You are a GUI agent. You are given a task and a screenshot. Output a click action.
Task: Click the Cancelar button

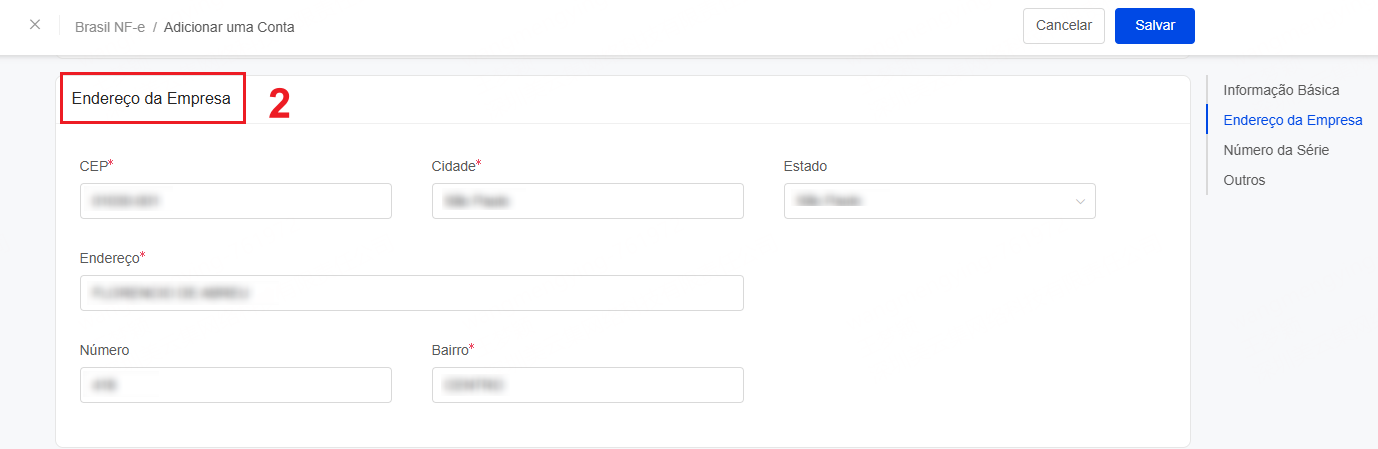(1064, 26)
